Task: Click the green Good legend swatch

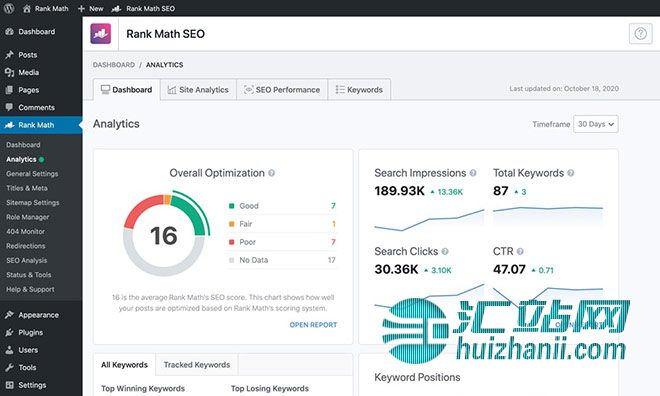Action: click(231, 206)
